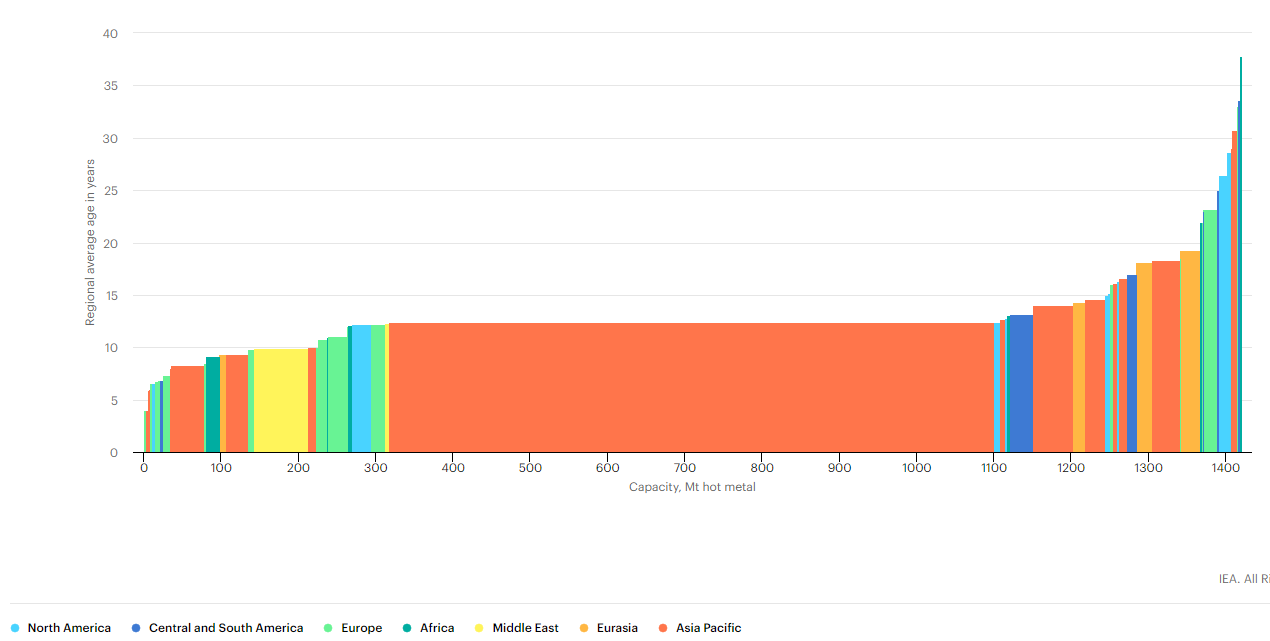Click the yellow Middle East legend dot

tap(479, 628)
